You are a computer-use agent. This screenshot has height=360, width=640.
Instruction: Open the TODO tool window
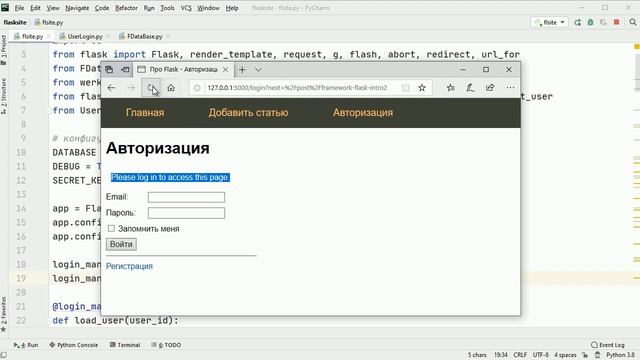tap(166, 345)
